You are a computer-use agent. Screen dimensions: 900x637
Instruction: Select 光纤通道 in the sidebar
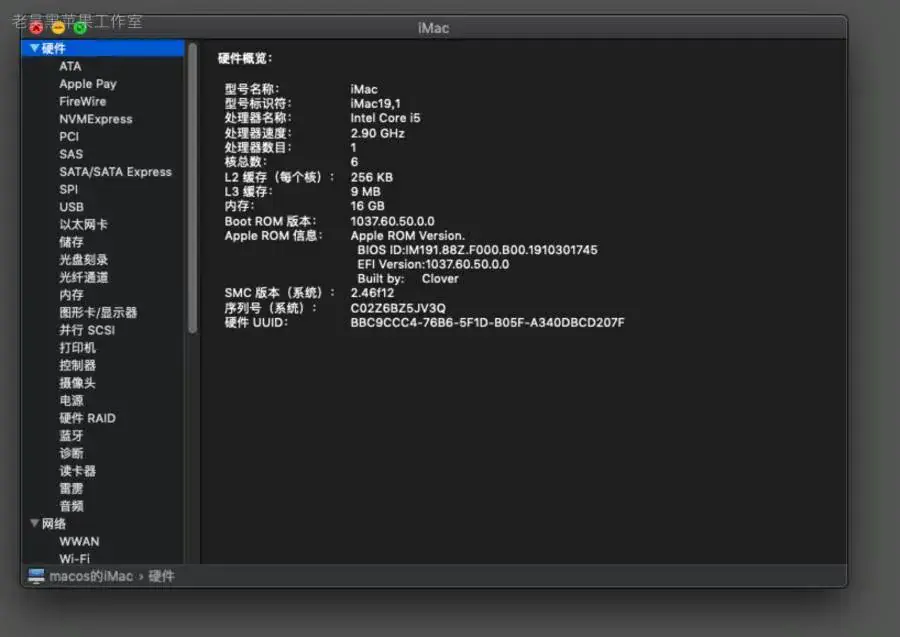tap(83, 277)
